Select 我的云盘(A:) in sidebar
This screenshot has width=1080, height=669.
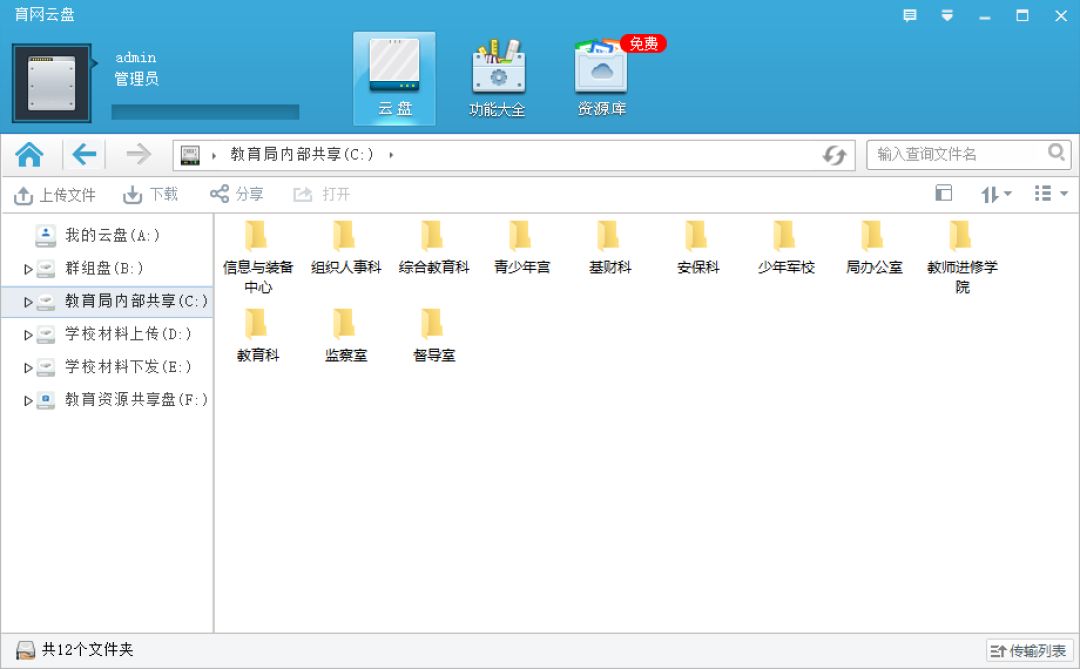pos(107,236)
